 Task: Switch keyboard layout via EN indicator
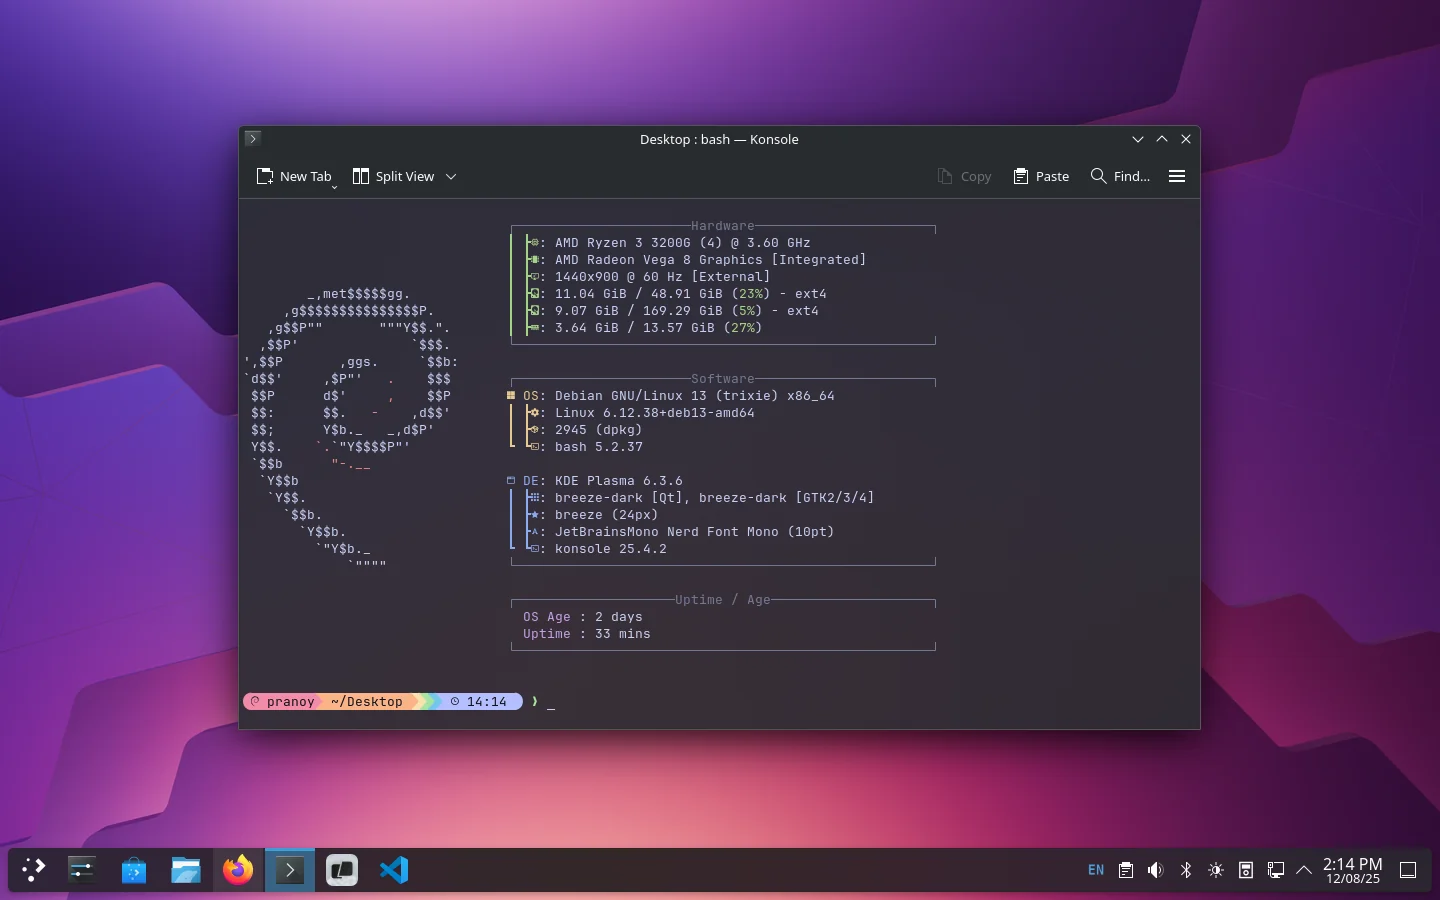click(x=1096, y=870)
